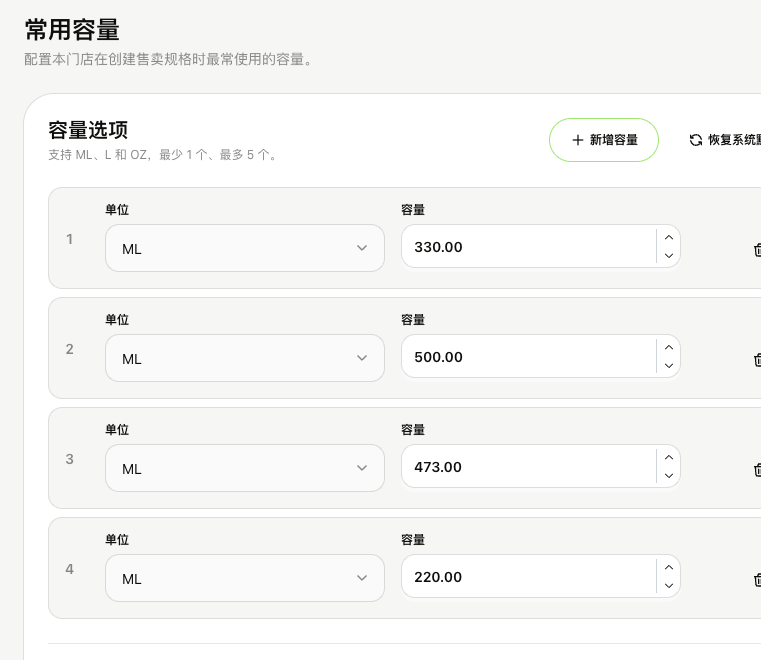Delete capacity row 2 with trash icon
This screenshot has width=761, height=660.
(x=757, y=360)
